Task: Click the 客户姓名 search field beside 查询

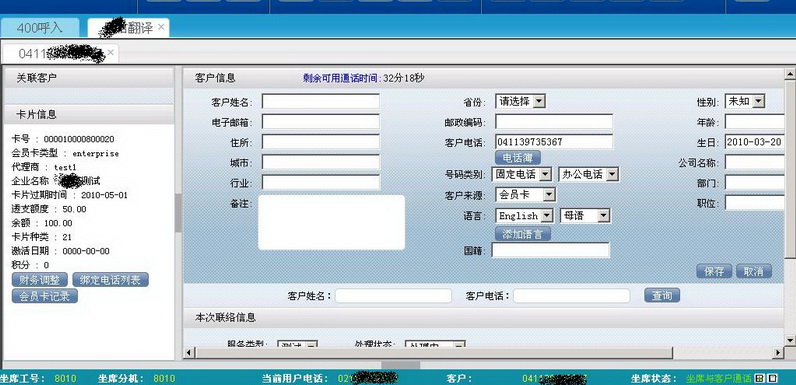Action: coord(393,296)
